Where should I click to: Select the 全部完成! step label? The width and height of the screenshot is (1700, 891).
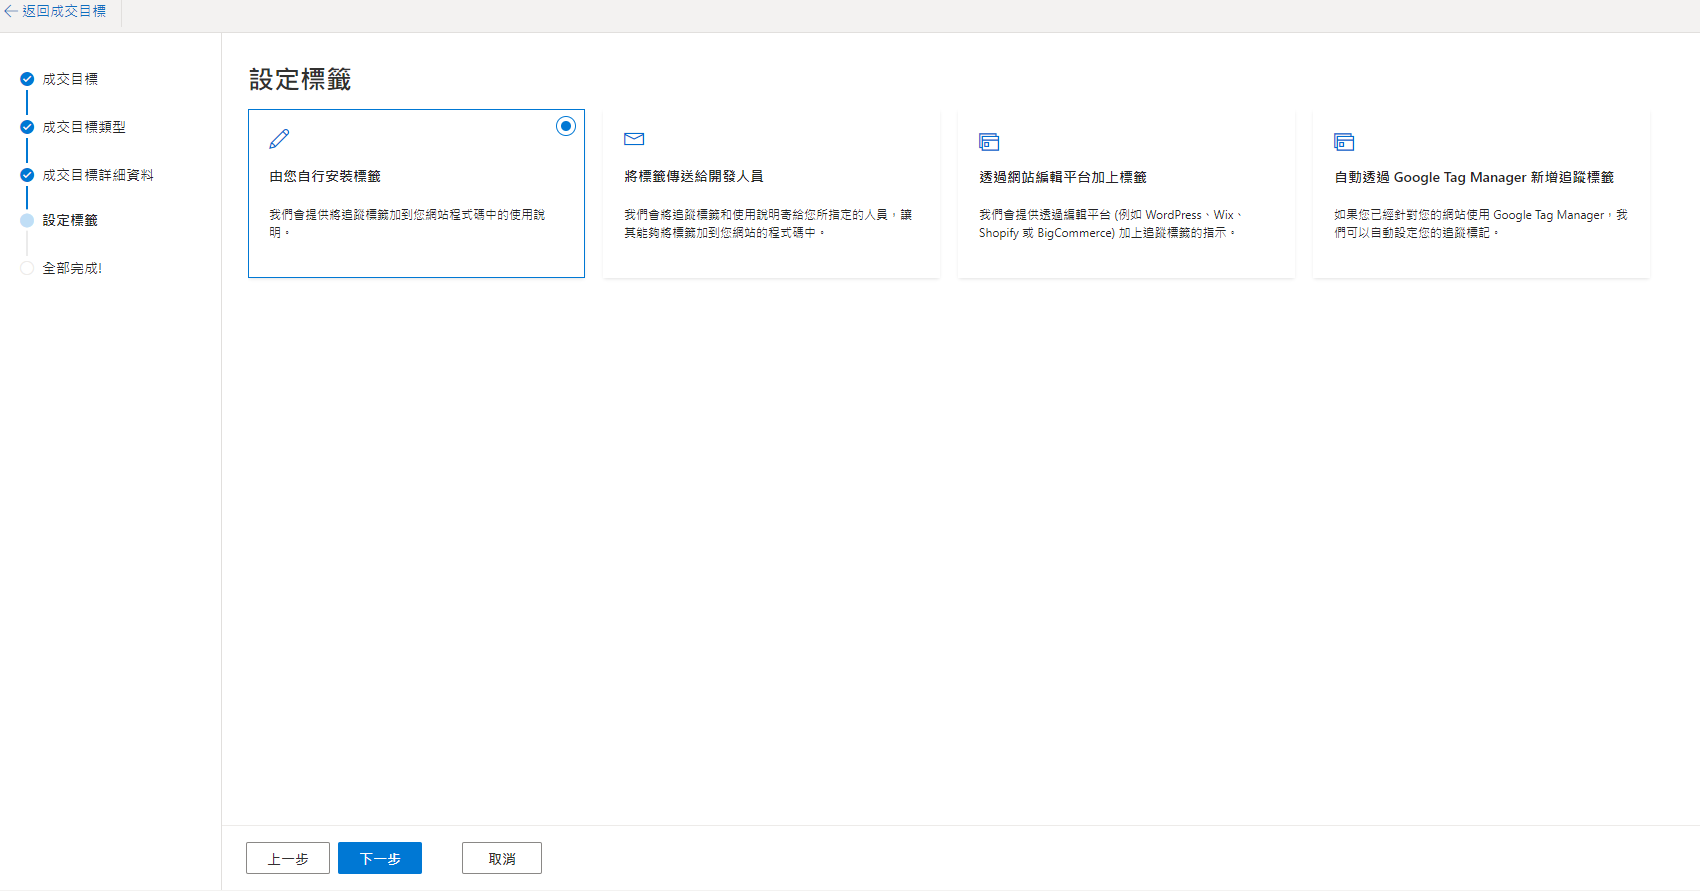click(x=72, y=268)
